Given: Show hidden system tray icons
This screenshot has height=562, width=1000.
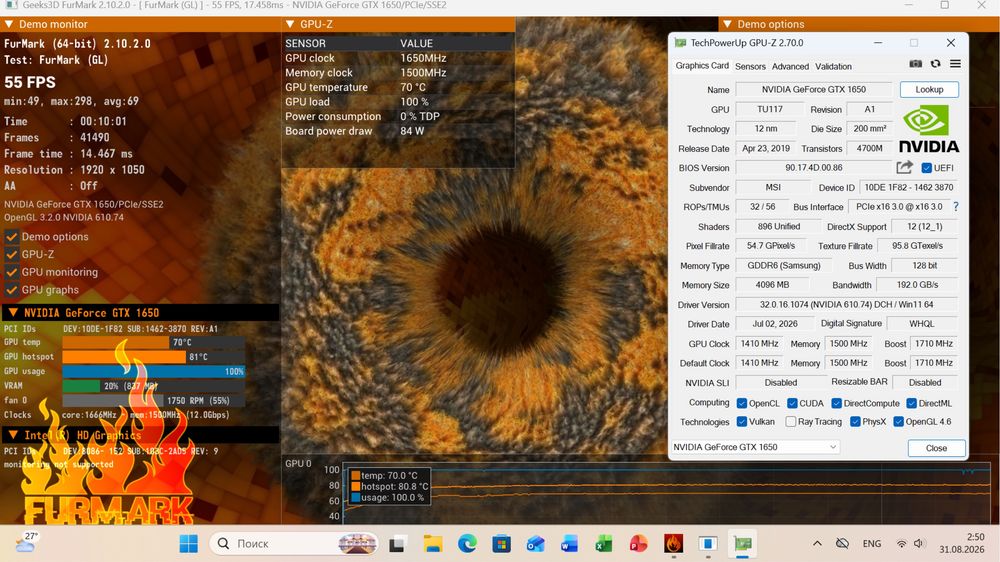Looking at the screenshot, I should pos(817,544).
